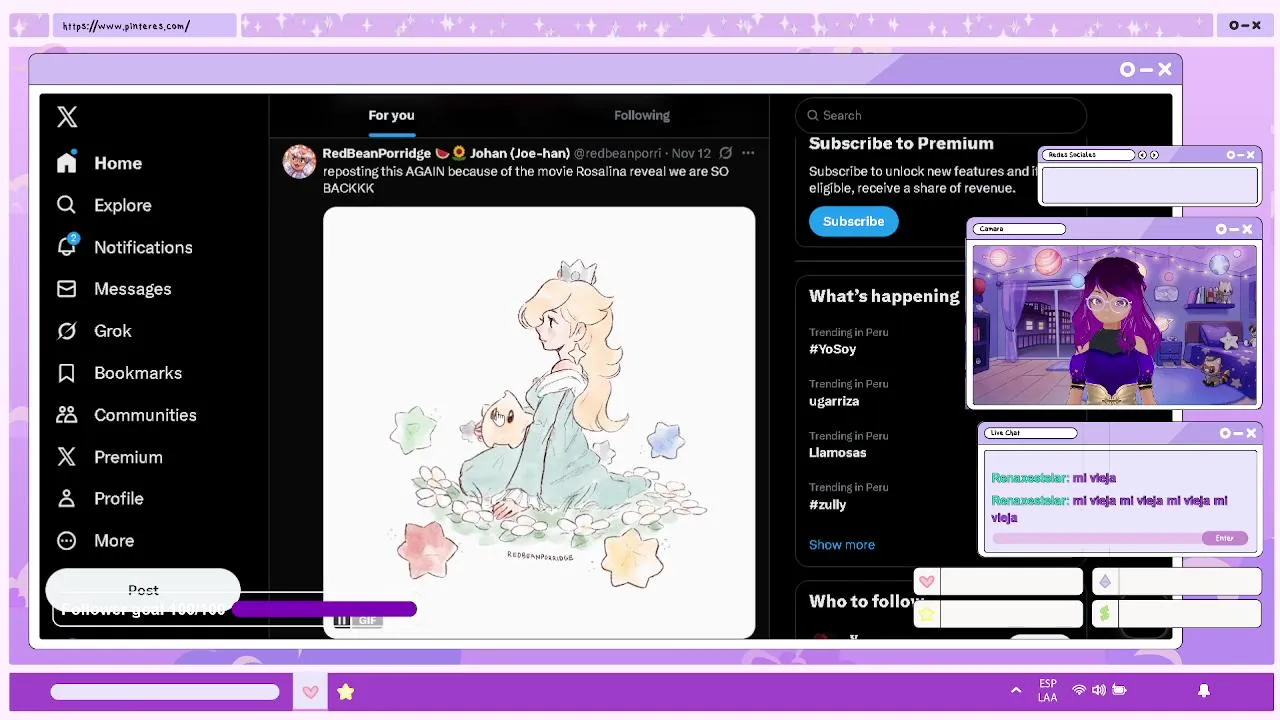Click the X logo in the sidebar
Viewport: 1280px width, 720px height.
pyautogui.click(x=67, y=116)
